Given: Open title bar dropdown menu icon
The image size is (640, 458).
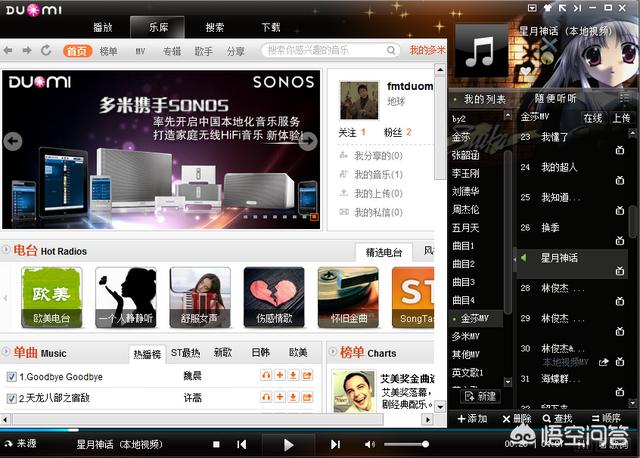Looking at the screenshot, I should 532,8.
